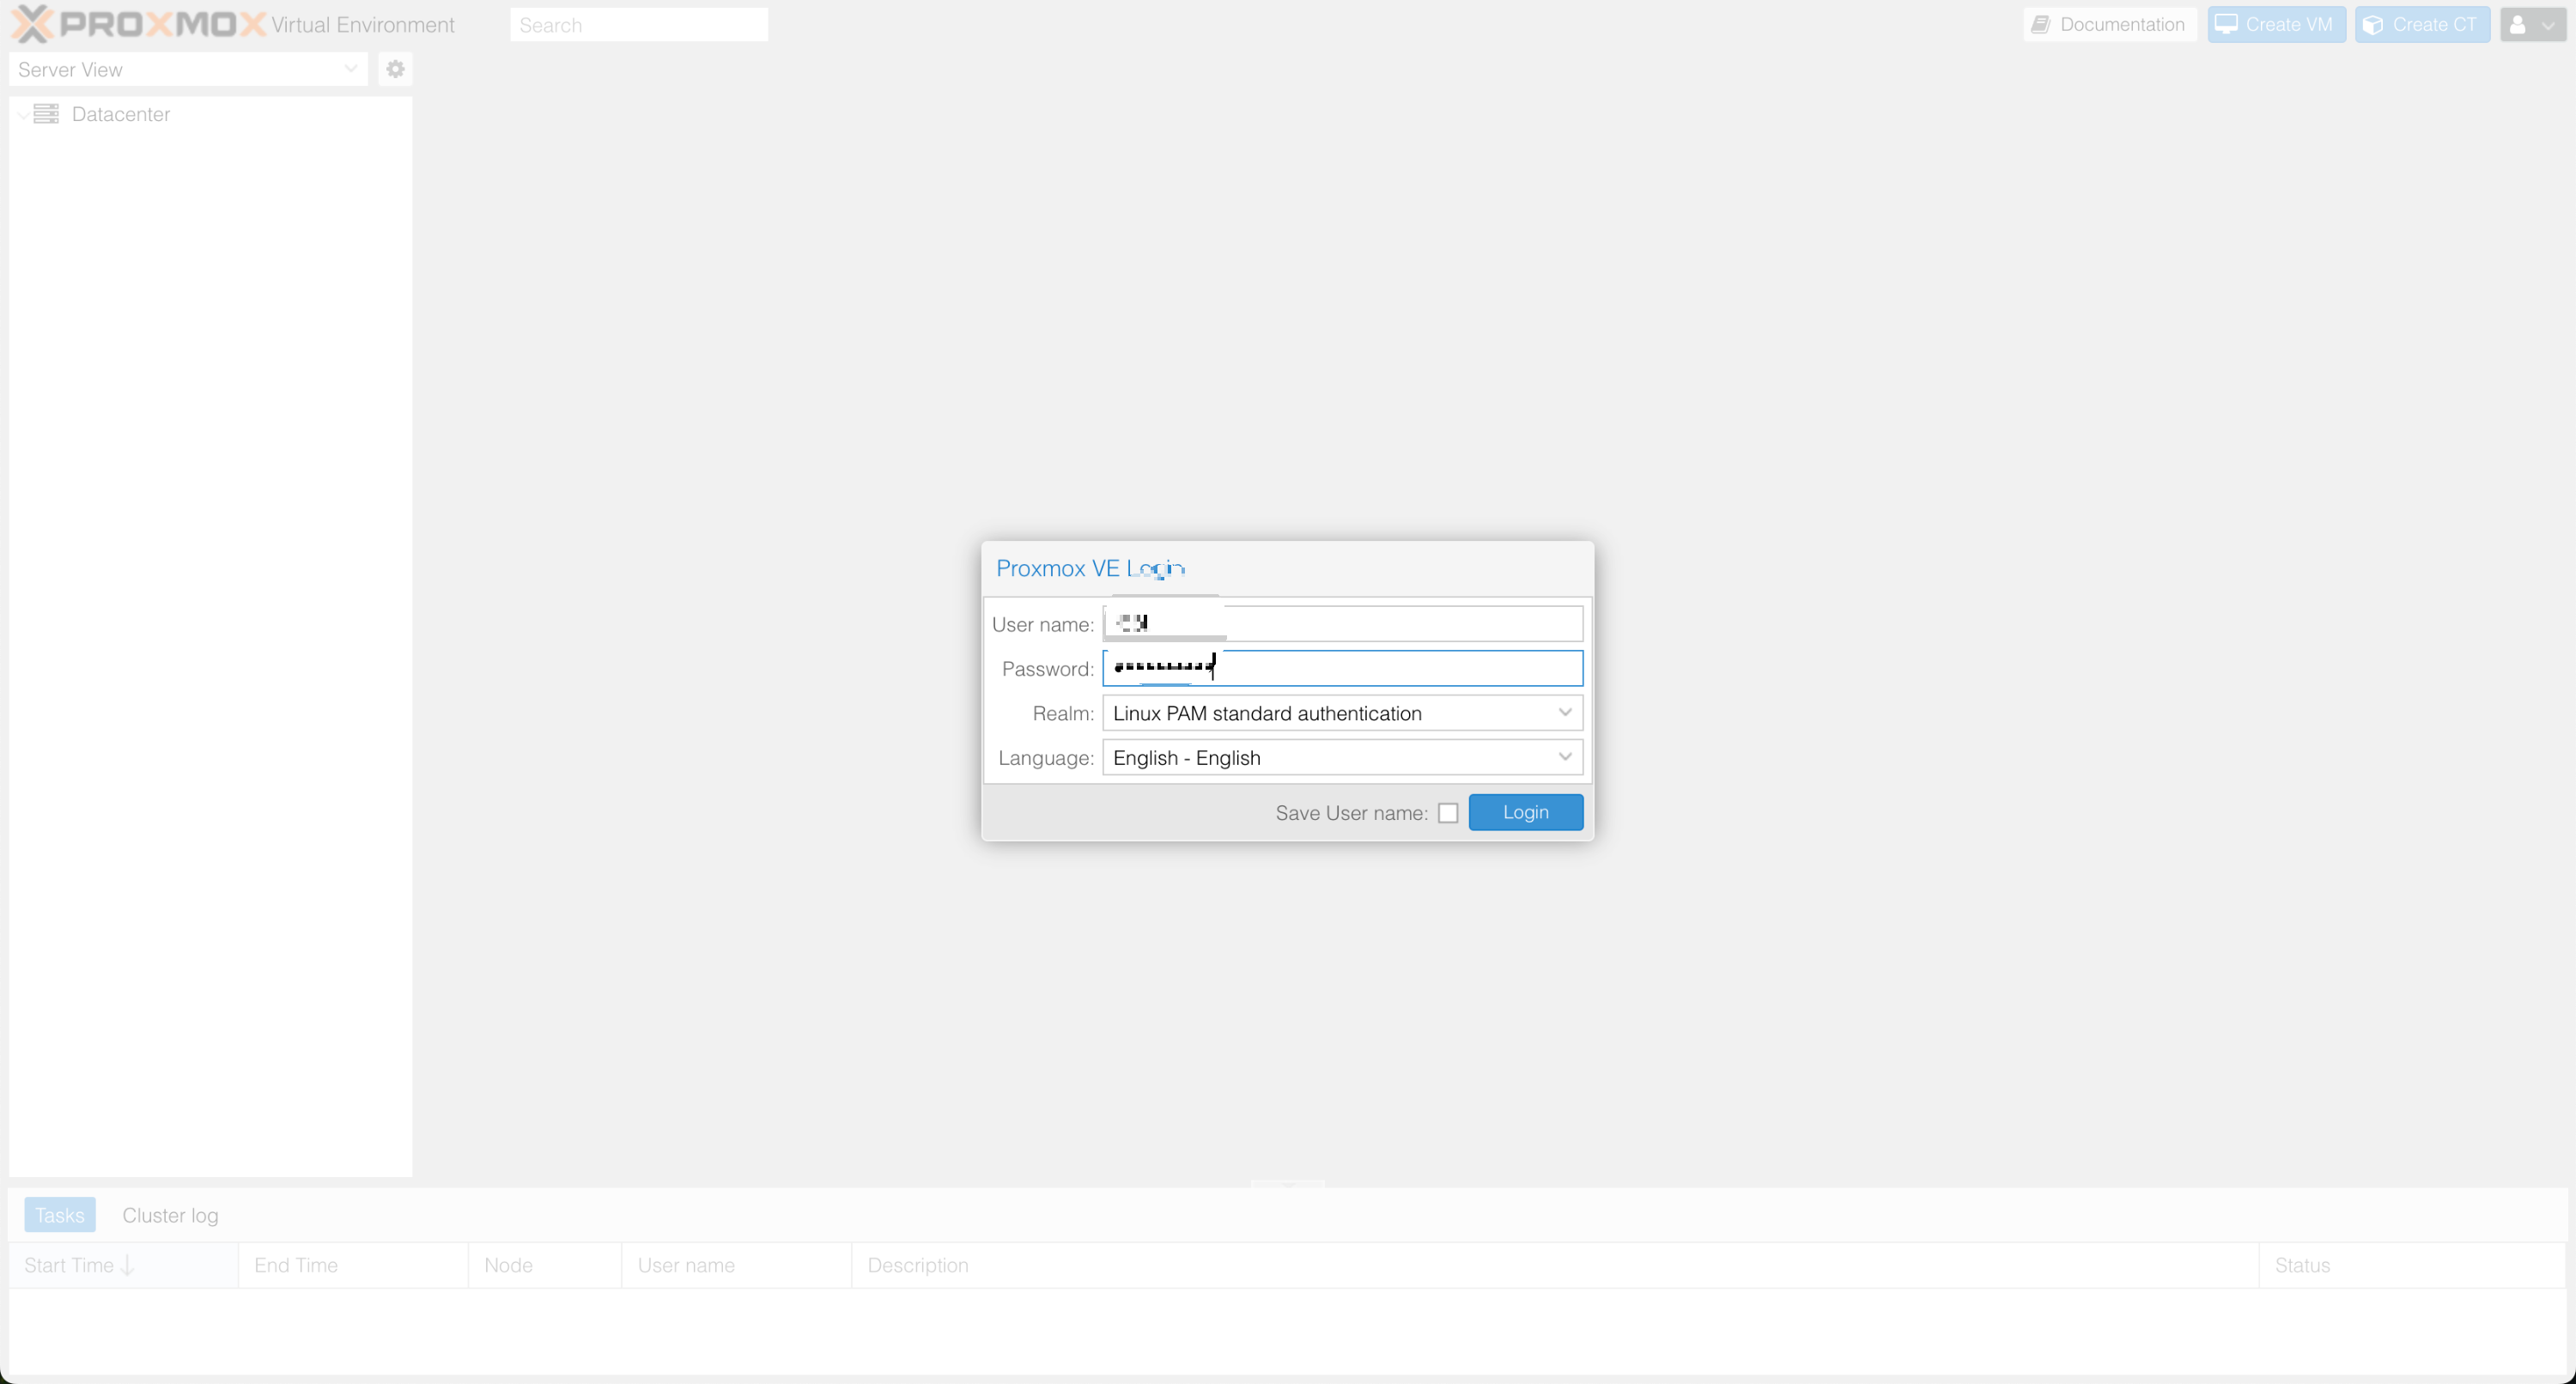
Task: Open the Server View settings gear
Action: pos(395,69)
